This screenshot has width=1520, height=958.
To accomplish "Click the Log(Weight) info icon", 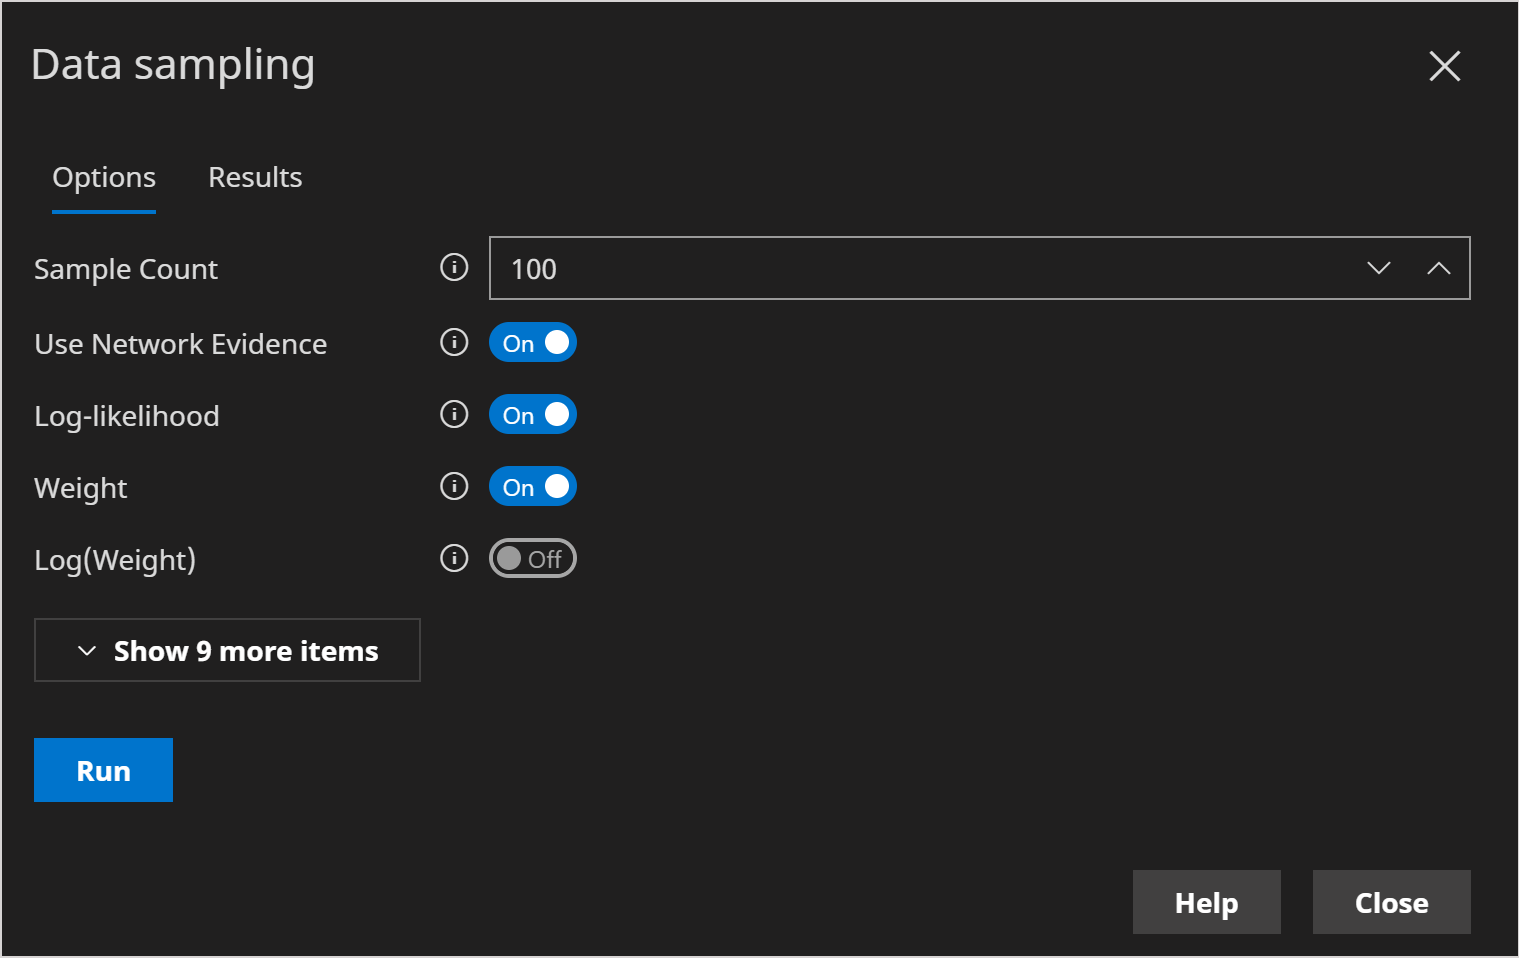I will click(x=454, y=559).
